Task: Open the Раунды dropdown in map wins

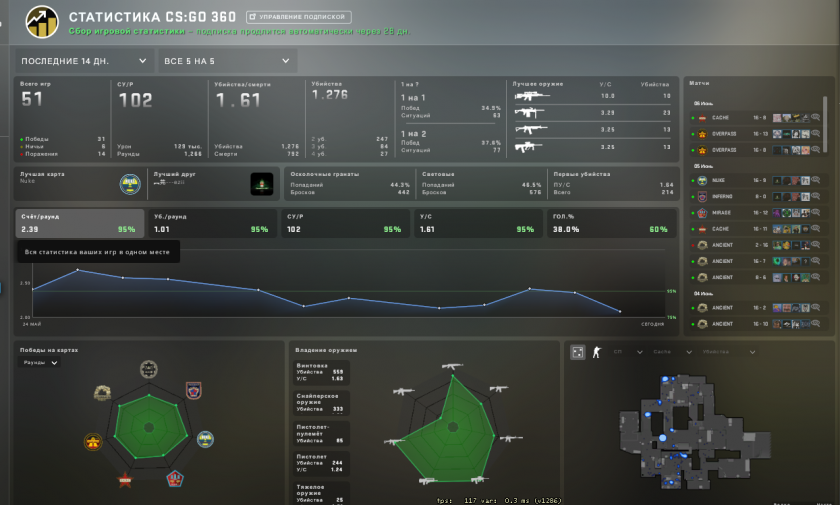Action: pos(40,363)
